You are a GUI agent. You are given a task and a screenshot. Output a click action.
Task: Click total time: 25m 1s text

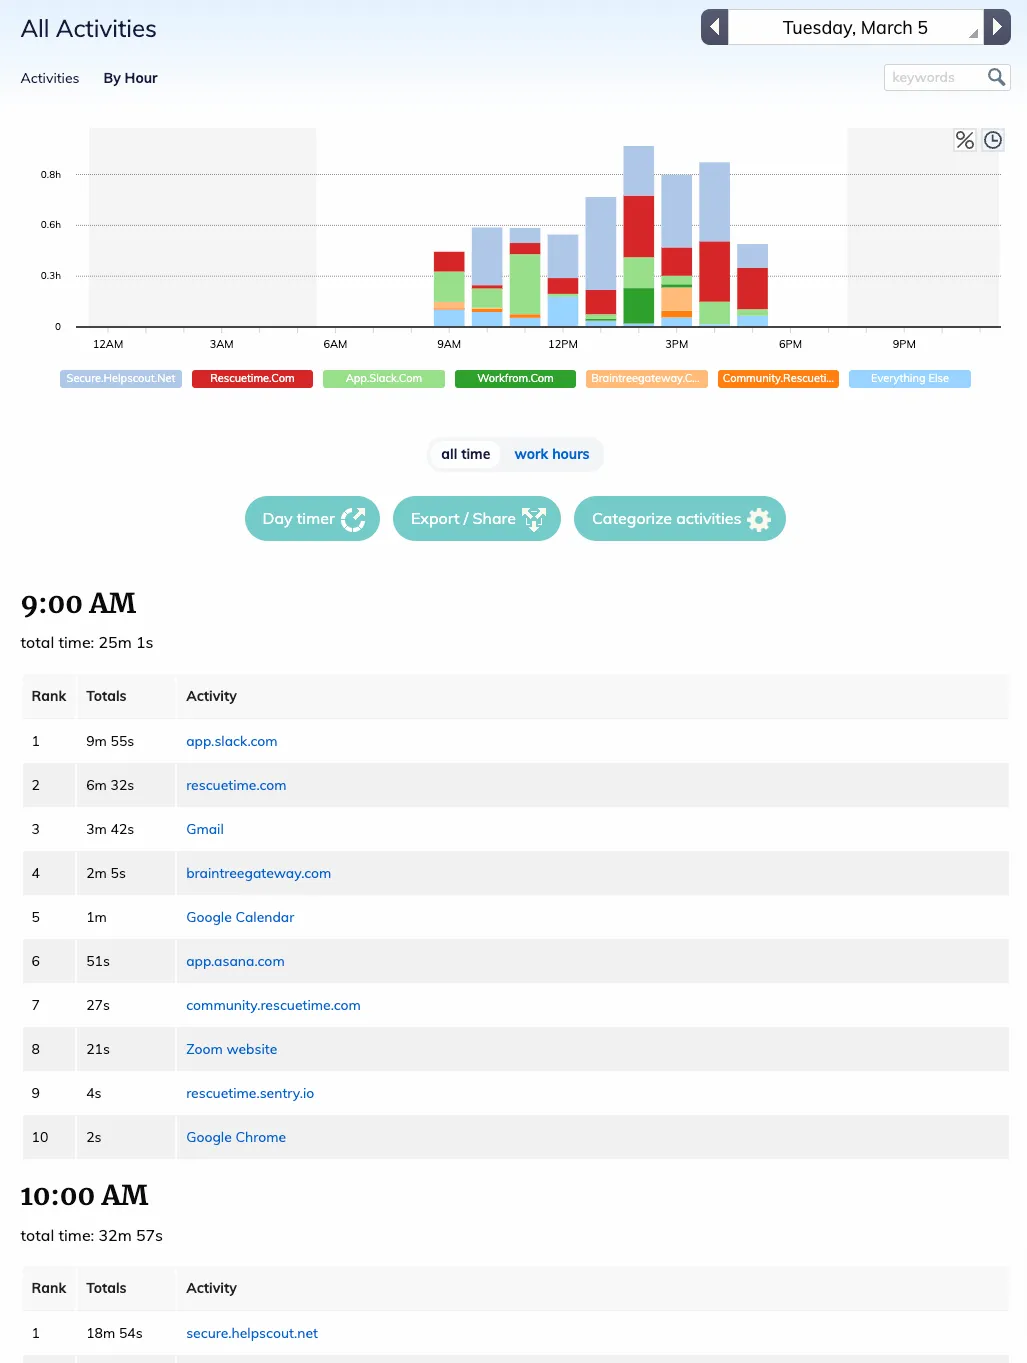click(87, 643)
